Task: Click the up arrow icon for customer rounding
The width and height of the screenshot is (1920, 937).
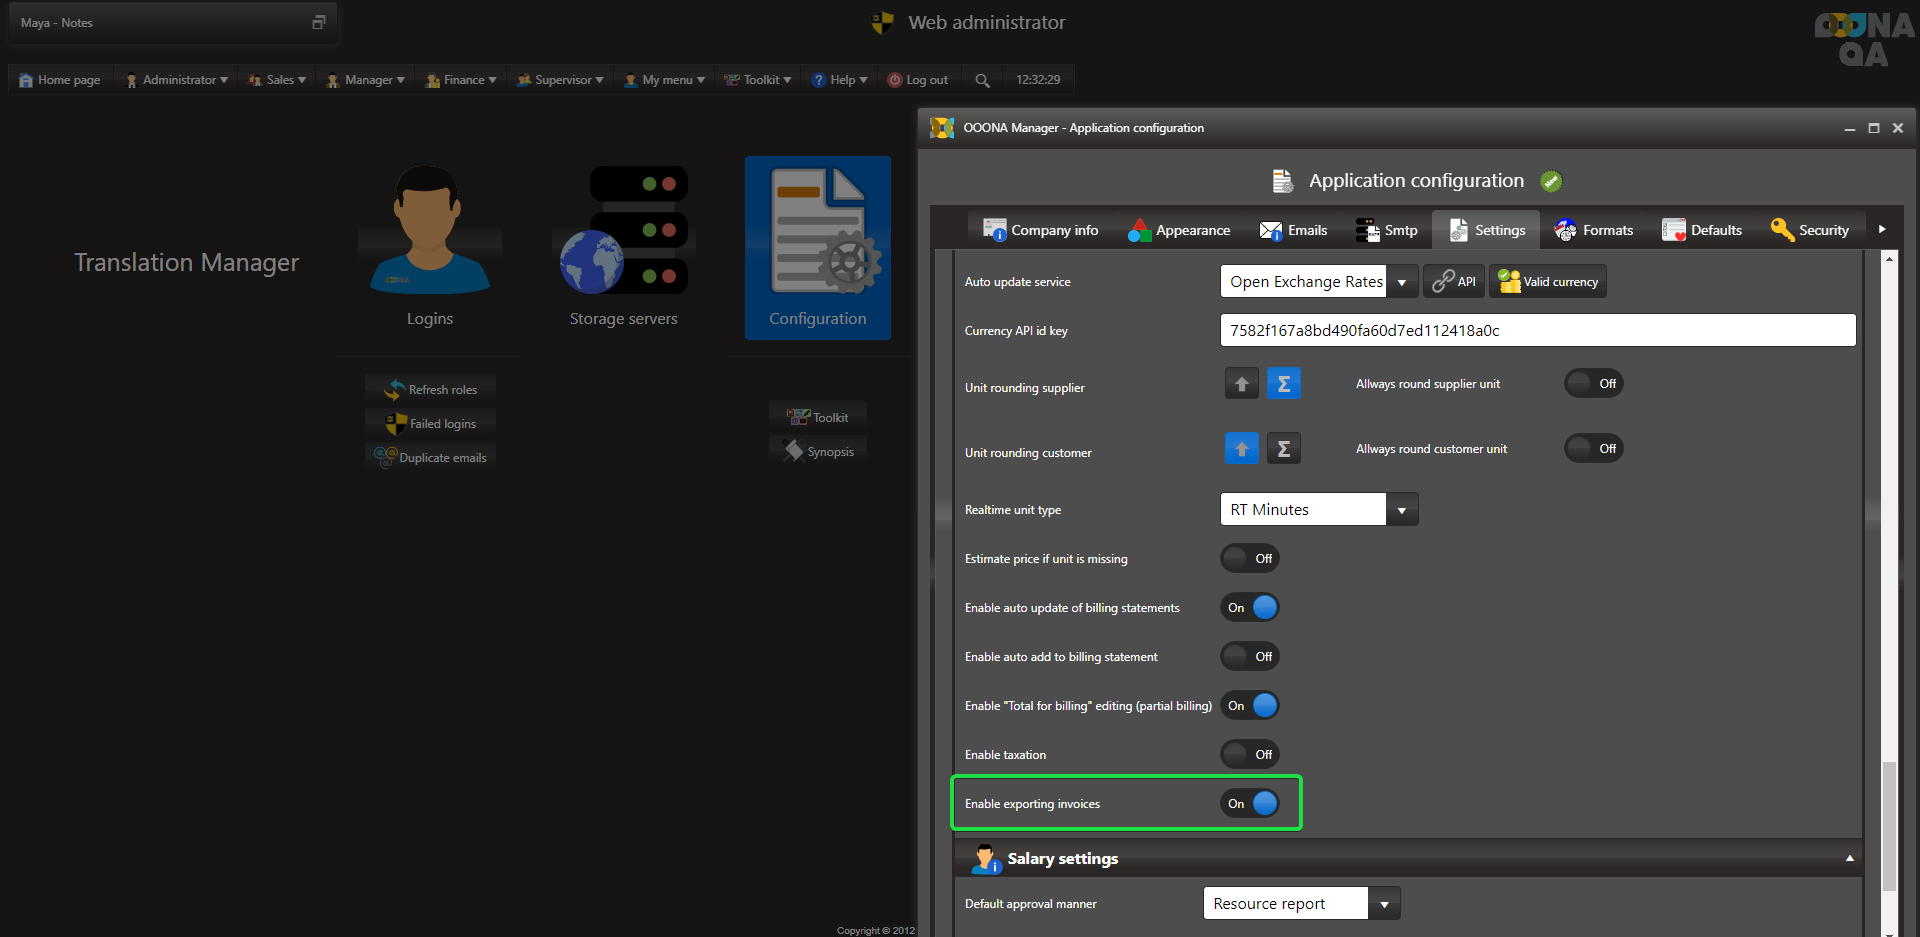Action: coord(1241,449)
